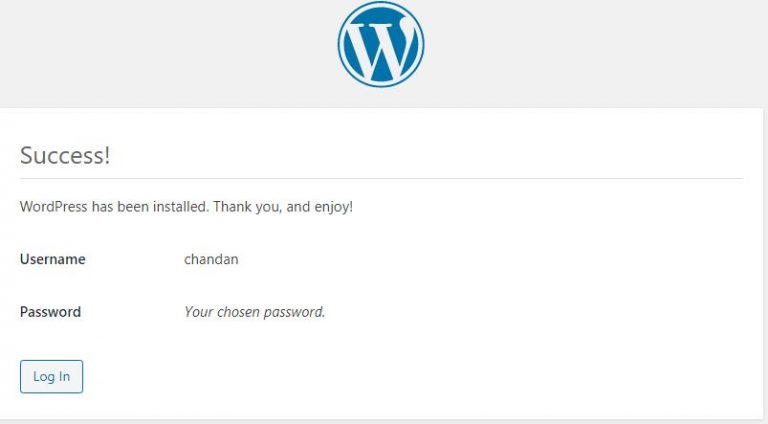Select the "Success!" heading text
The image size is (768, 424).
65,156
